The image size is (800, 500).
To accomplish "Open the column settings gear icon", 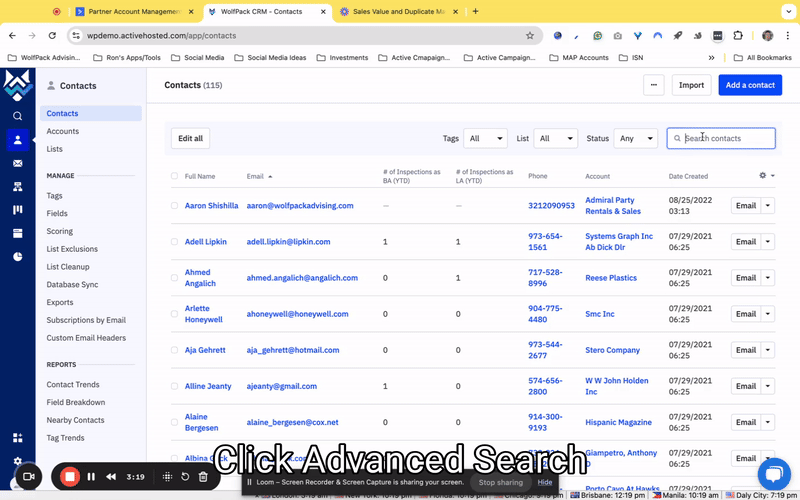I will pos(762,176).
